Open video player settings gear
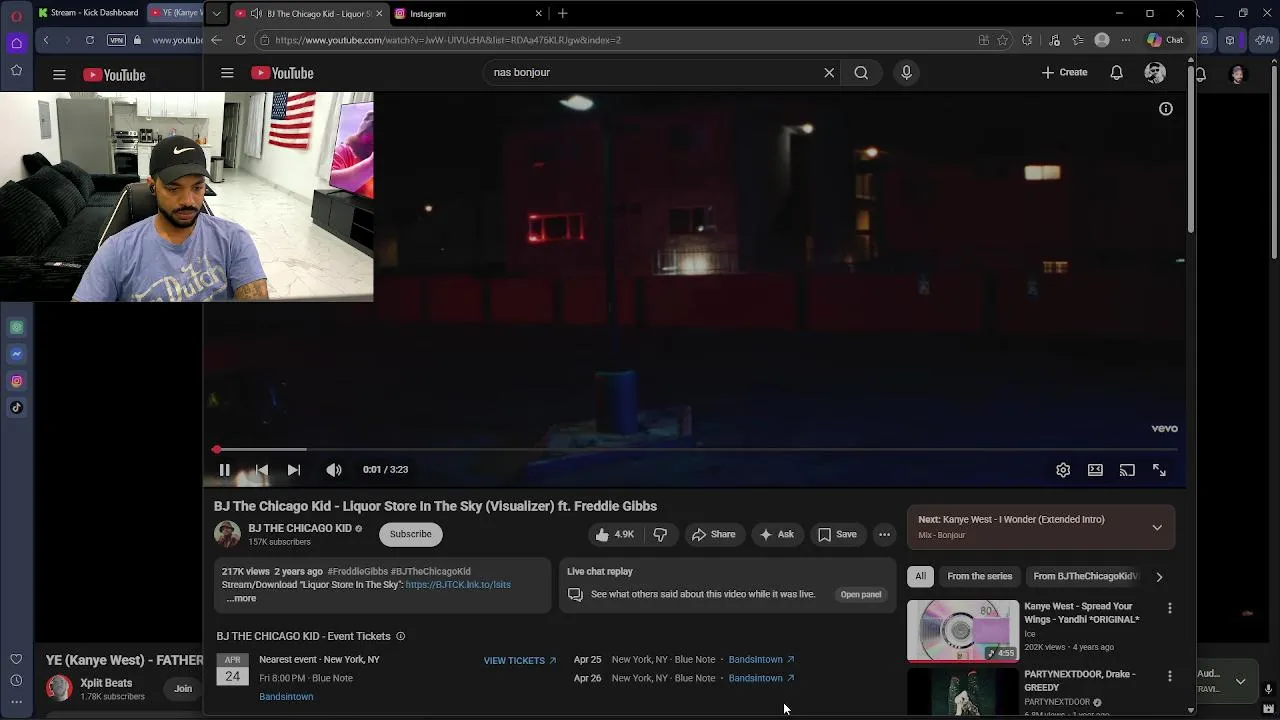The height and width of the screenshot is (720, 1280). click(x=1063, y=470)
